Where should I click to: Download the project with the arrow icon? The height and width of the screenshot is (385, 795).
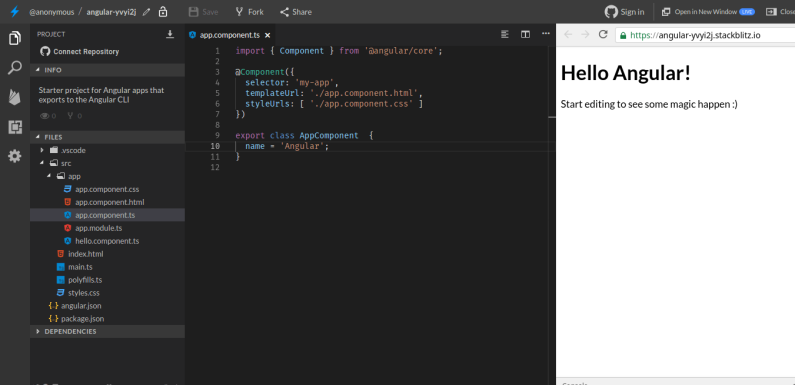coord(170,34)
